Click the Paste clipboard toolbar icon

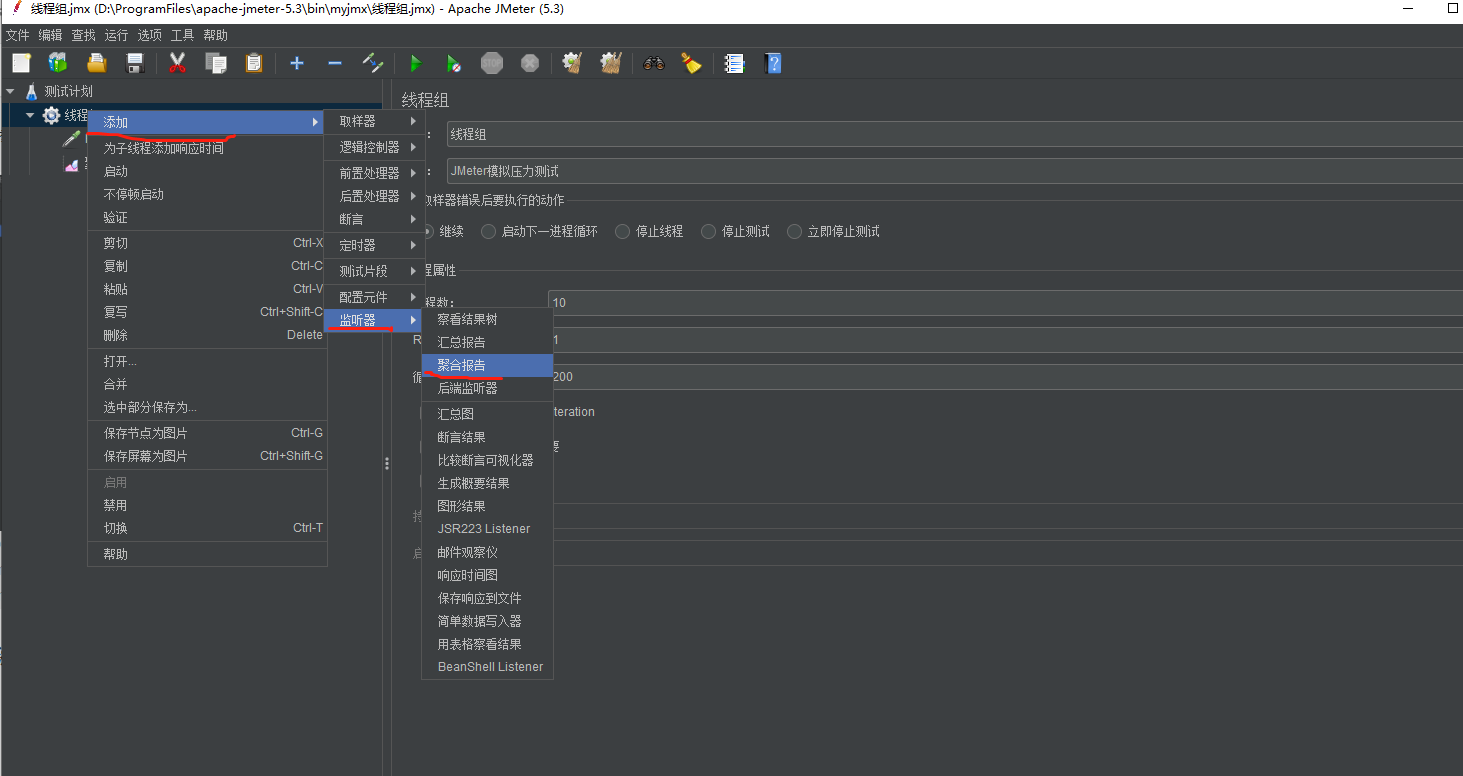(254, 63)
